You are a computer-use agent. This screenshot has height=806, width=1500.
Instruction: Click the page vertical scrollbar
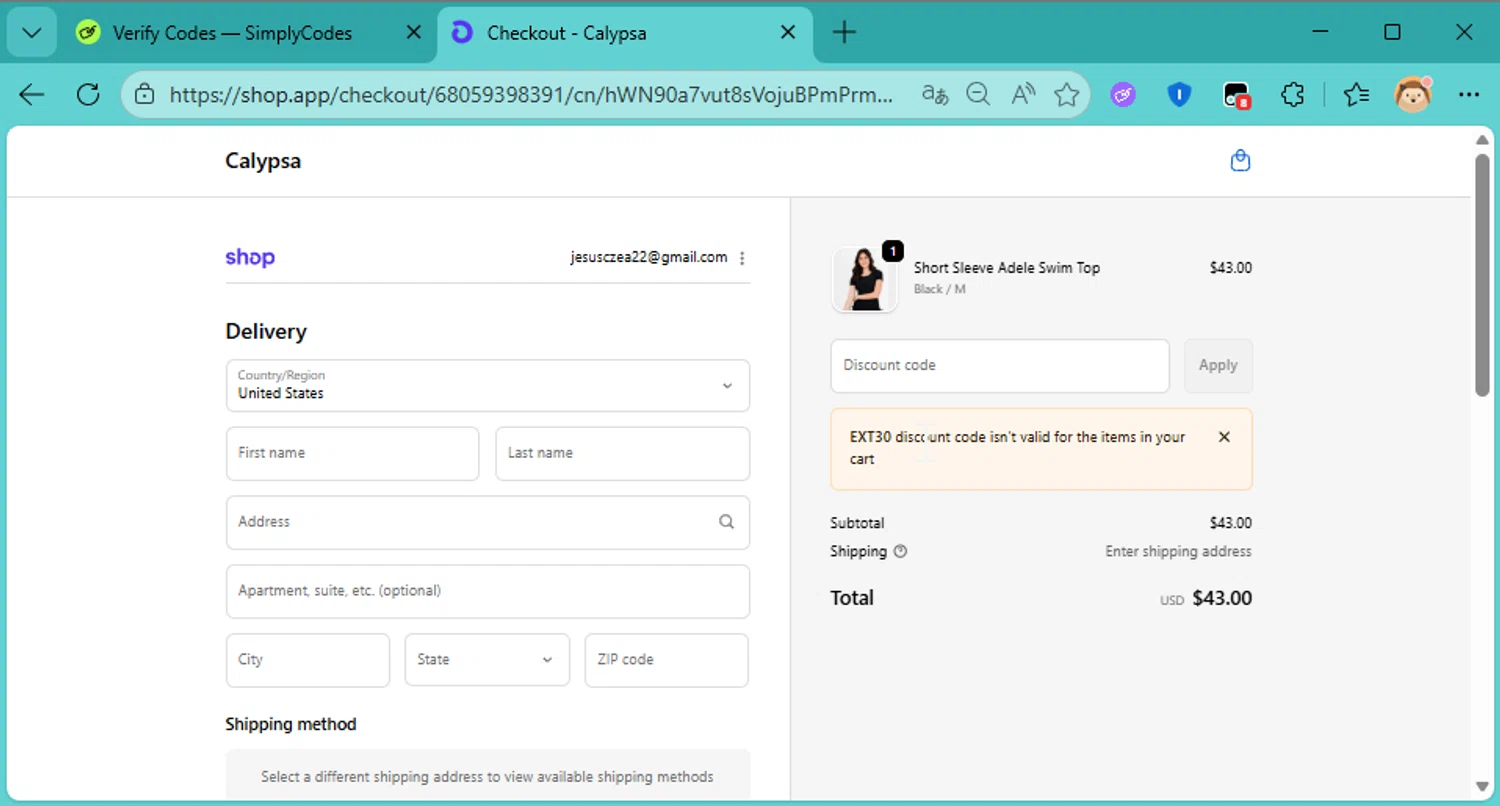click(1483, 275)
